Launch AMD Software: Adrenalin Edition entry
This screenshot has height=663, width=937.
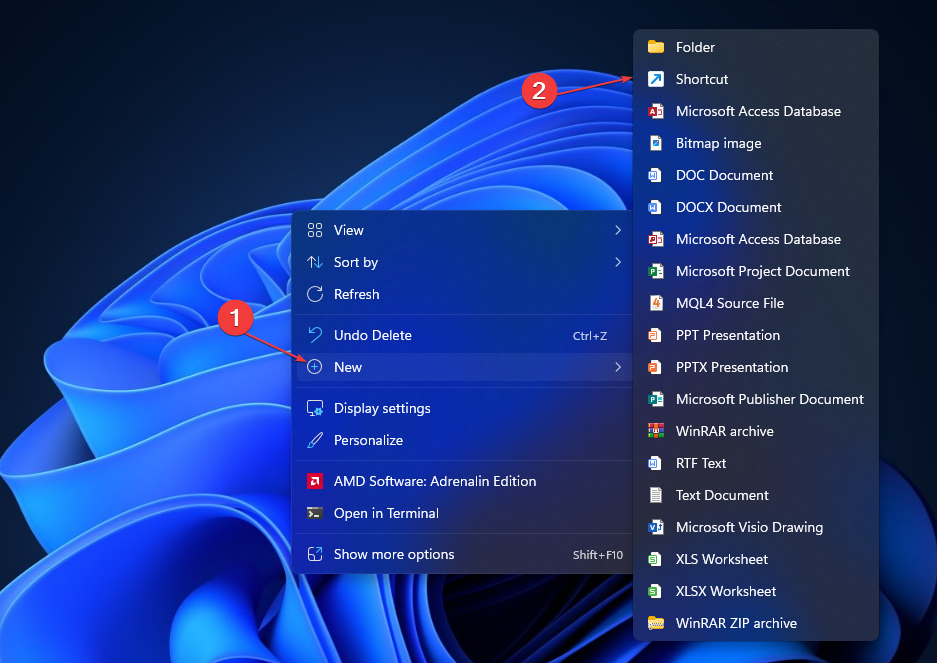(464, 481)
